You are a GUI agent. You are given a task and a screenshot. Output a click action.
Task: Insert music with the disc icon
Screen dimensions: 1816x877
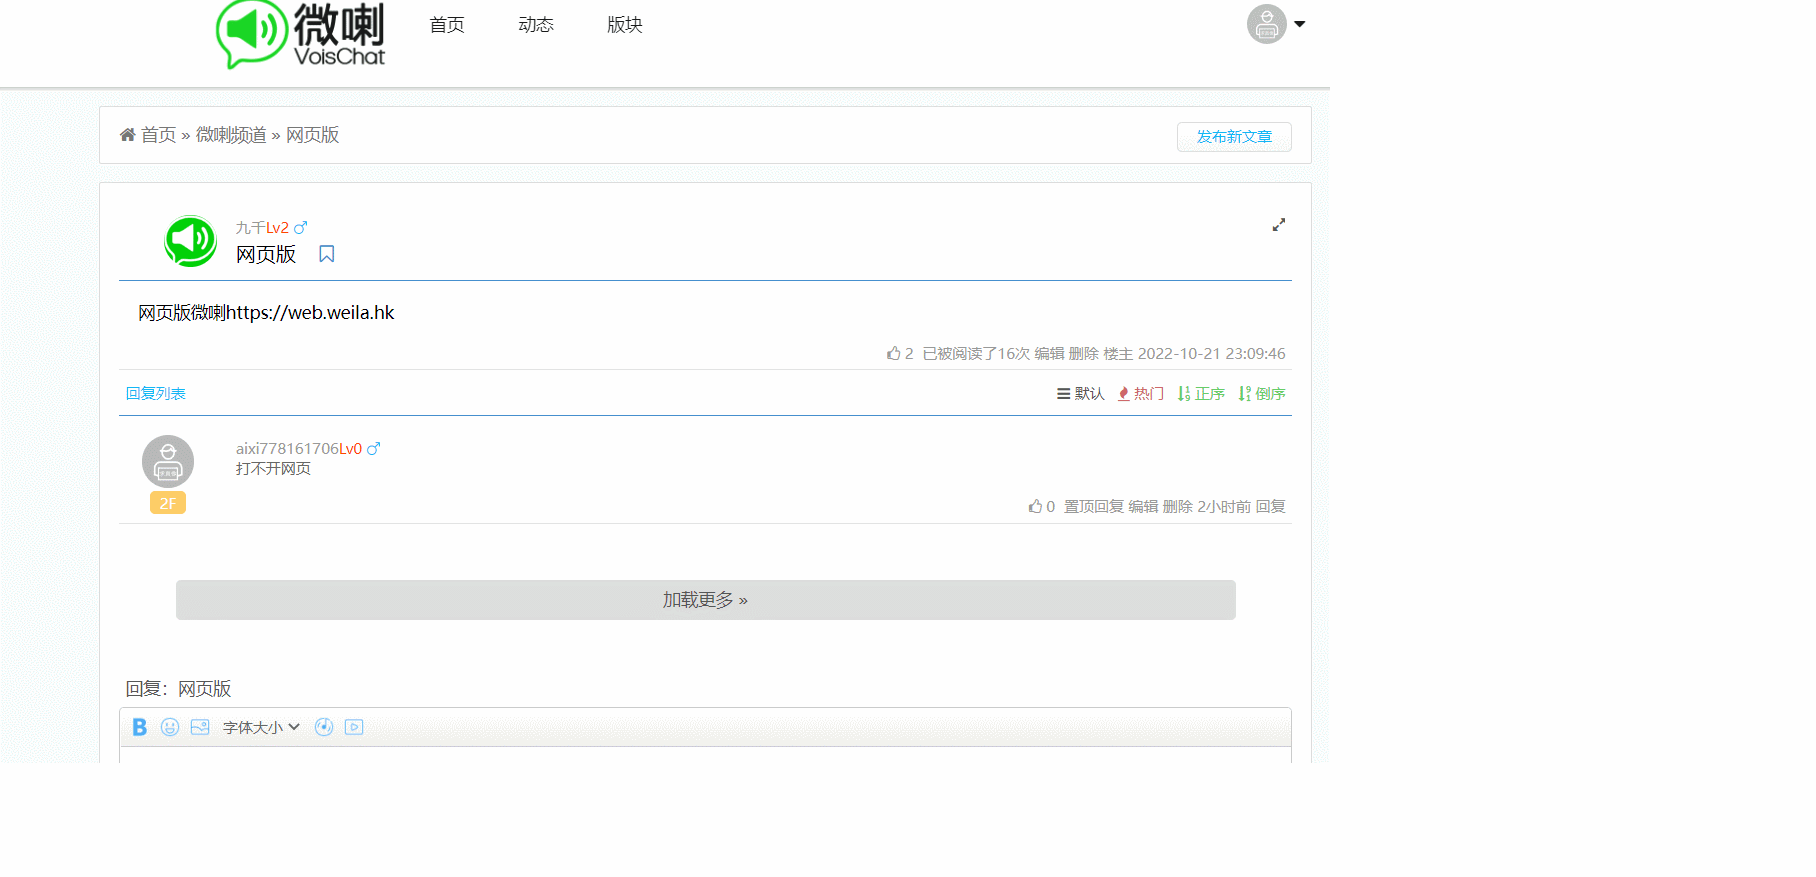click(x=324, y=727)
